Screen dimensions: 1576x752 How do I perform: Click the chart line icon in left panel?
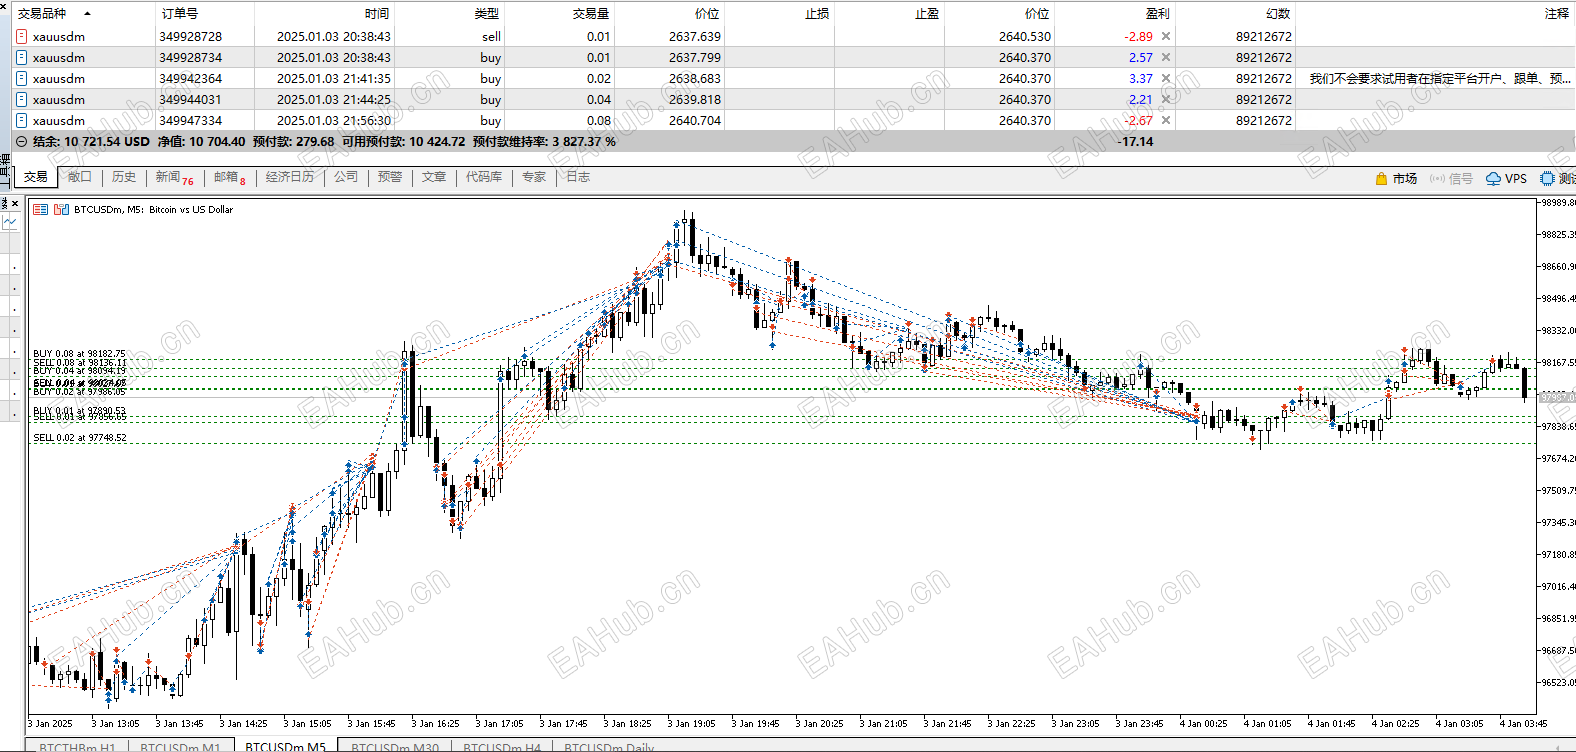(x=10, y=222)
